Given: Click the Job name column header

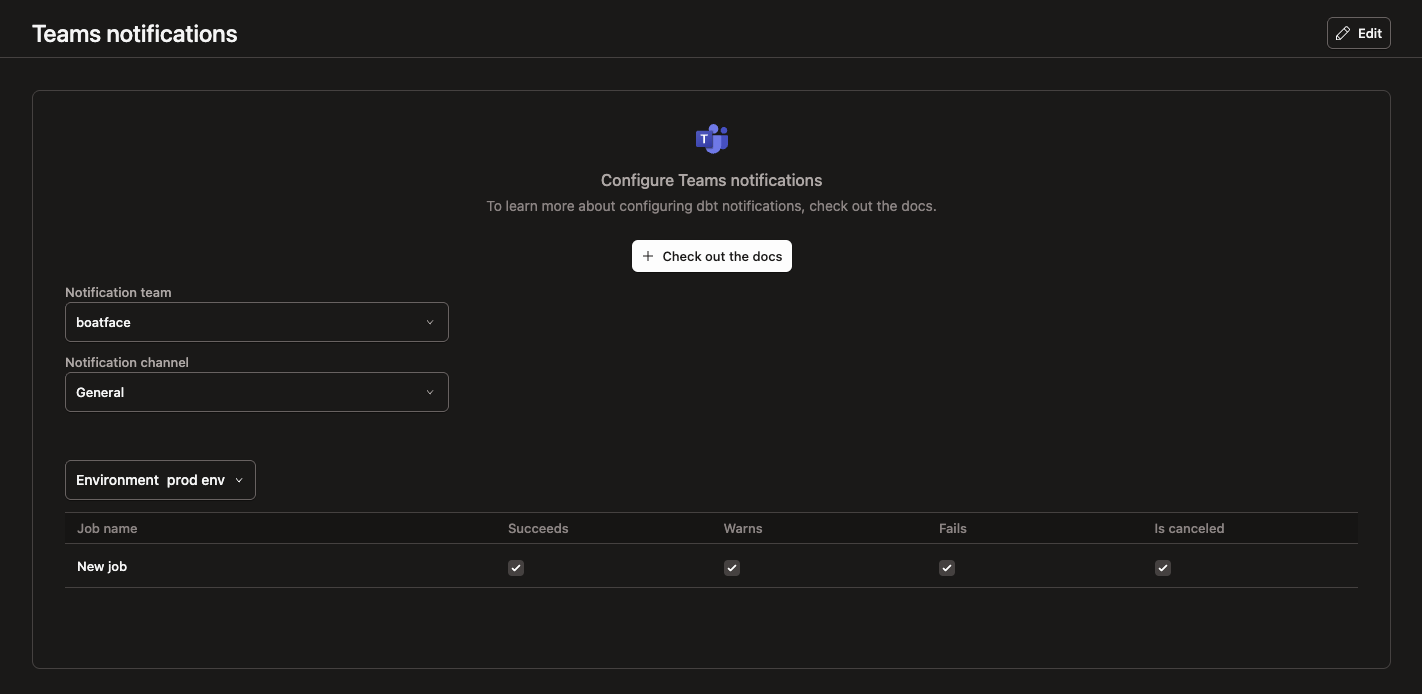Looking at the screenshot, I should pyautogui.click(x=107, y=528).
